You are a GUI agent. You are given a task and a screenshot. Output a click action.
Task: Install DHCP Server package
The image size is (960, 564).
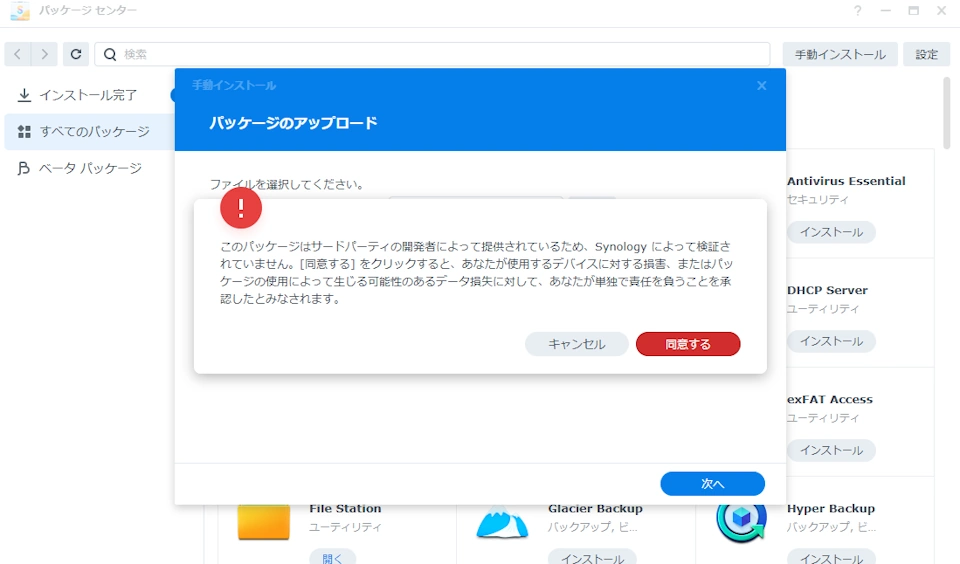pyautogui.click(x=831, y=341)
